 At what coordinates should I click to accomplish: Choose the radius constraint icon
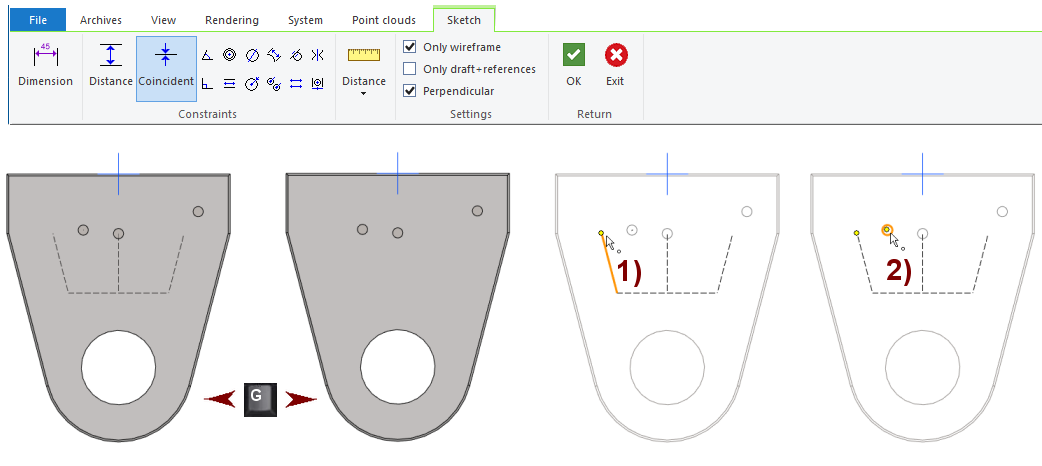251,84
